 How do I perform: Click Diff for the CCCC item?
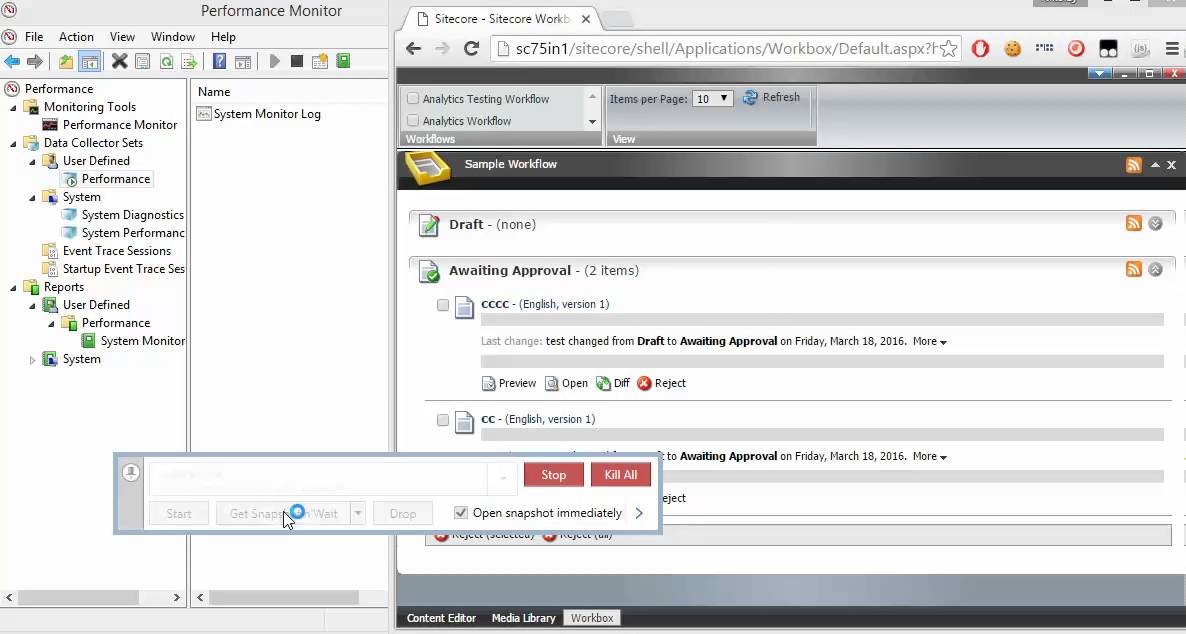pyautogui.click(x=613, y=384)
